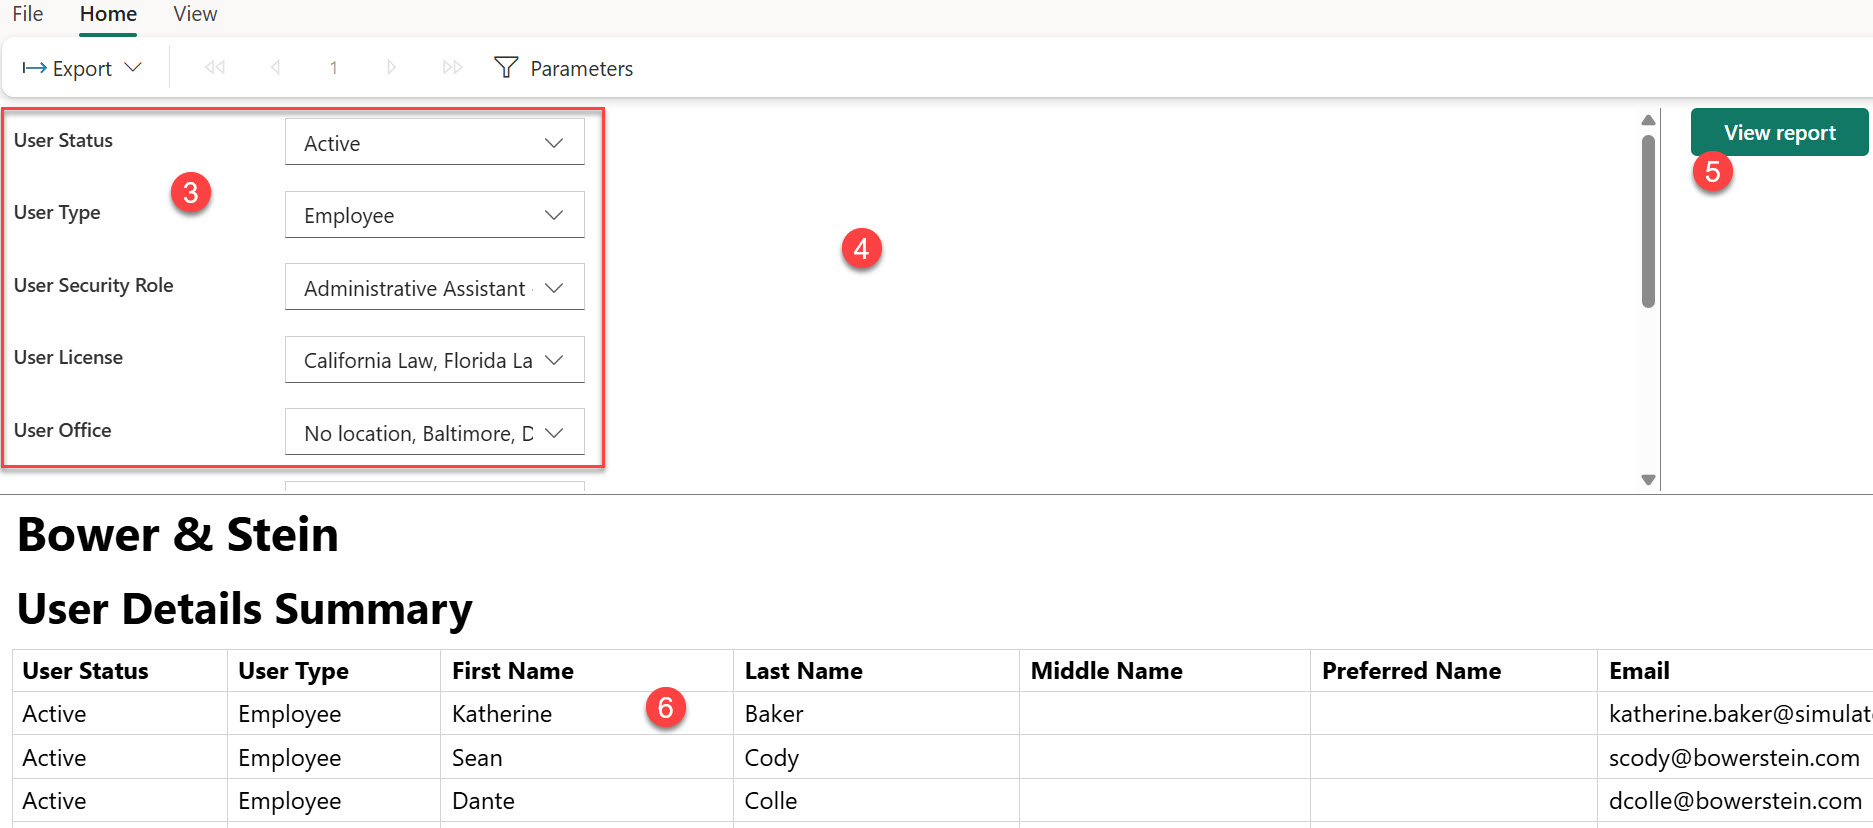
Task: Click the Email column header
Action: [x=1735, y=671]
